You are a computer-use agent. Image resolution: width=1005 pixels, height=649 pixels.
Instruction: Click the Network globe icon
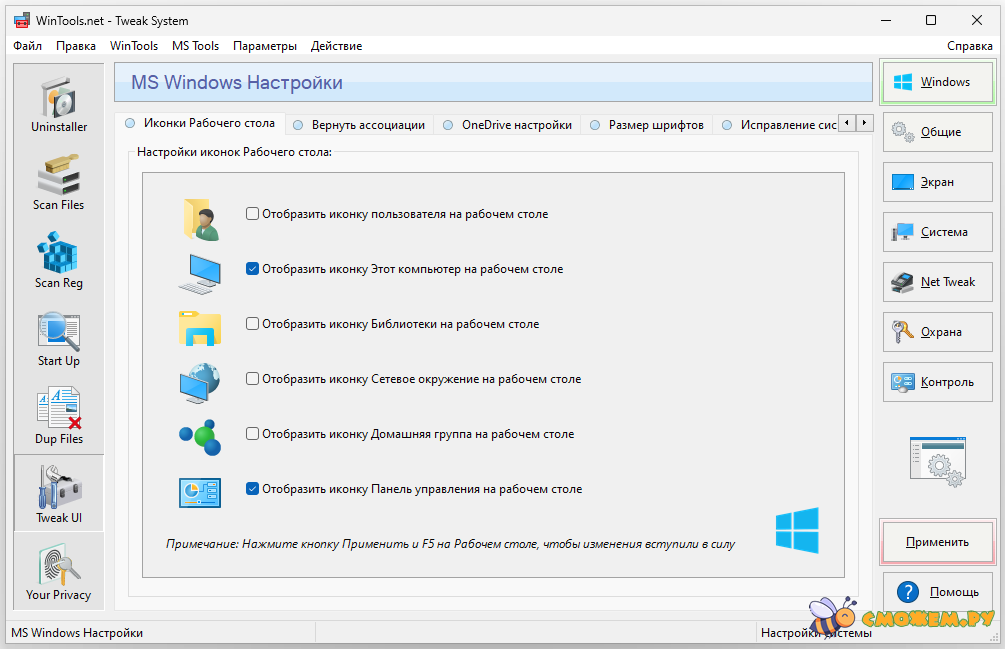point(200,383)
